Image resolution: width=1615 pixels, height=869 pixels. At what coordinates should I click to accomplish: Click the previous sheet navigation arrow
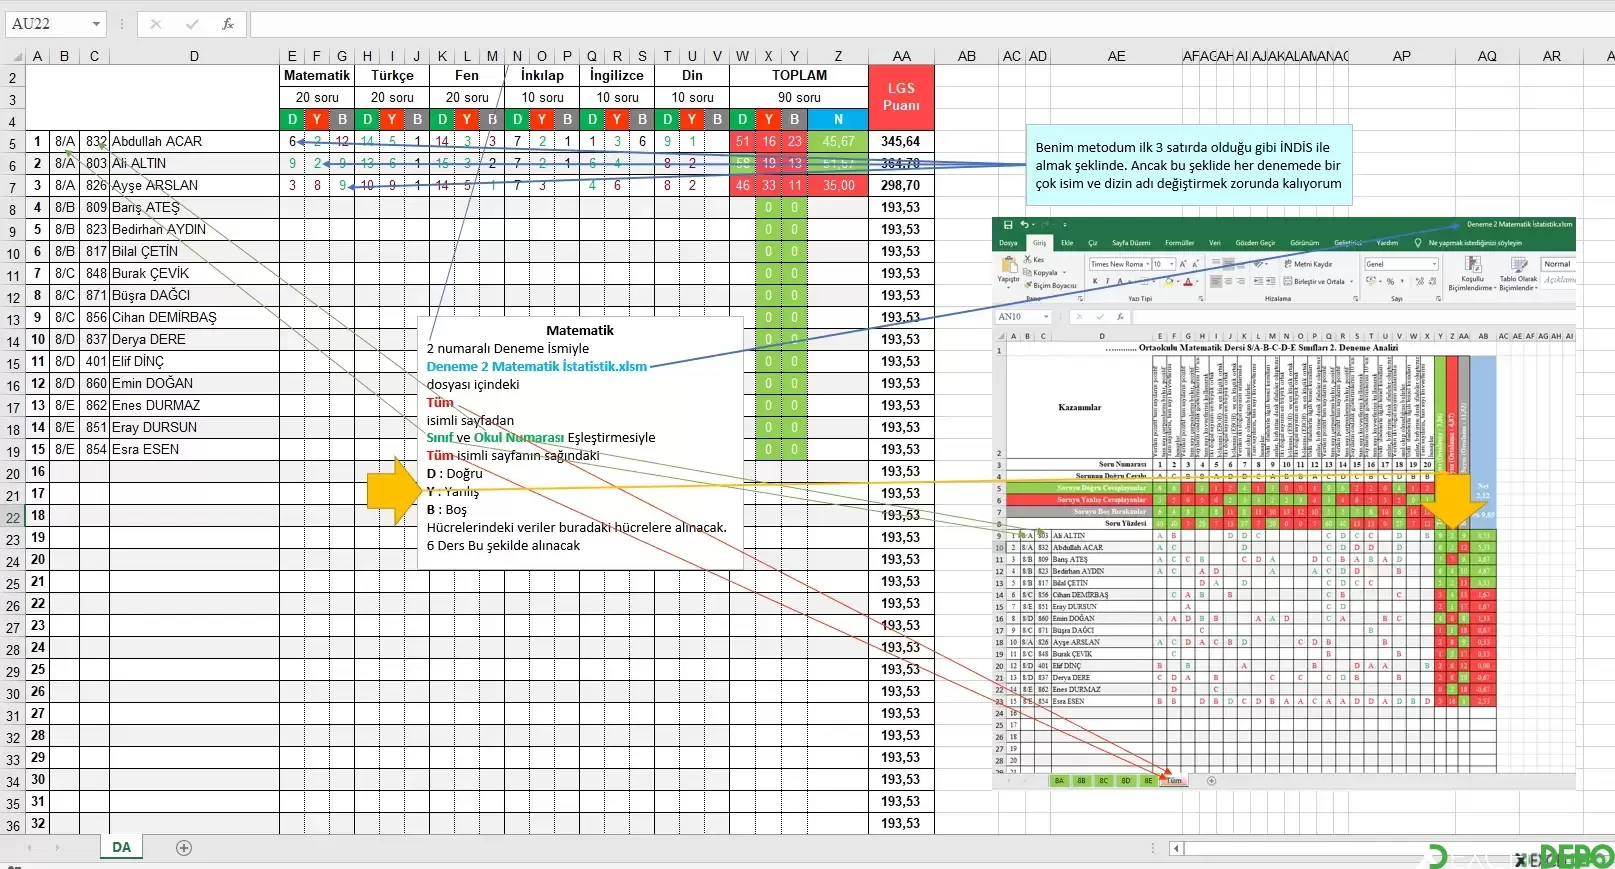coord(30,848)
